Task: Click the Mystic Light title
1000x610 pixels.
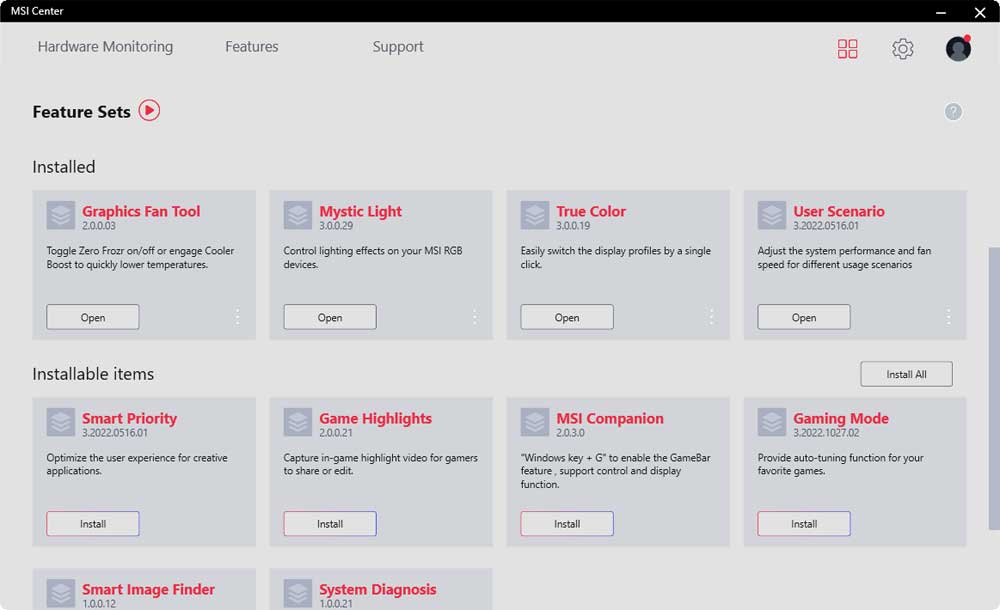Action: coord(360,211)
